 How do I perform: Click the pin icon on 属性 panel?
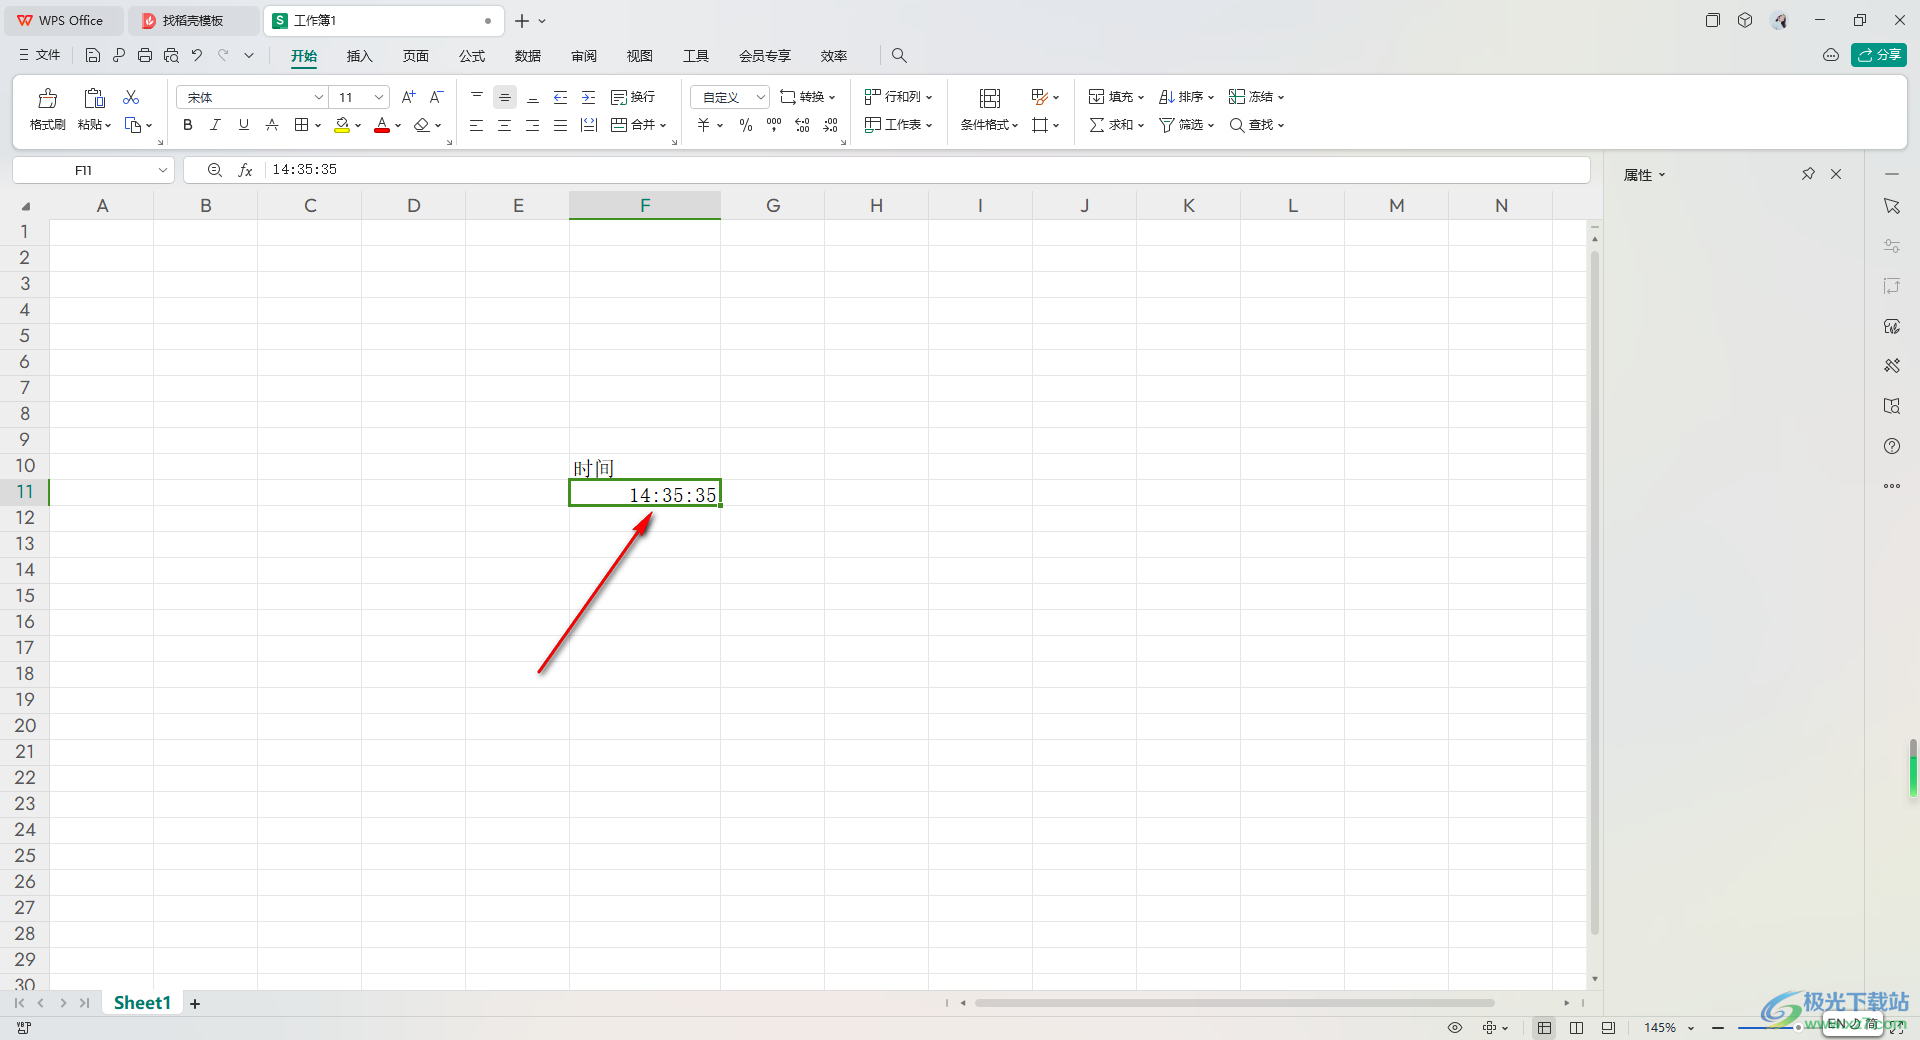1808,174
